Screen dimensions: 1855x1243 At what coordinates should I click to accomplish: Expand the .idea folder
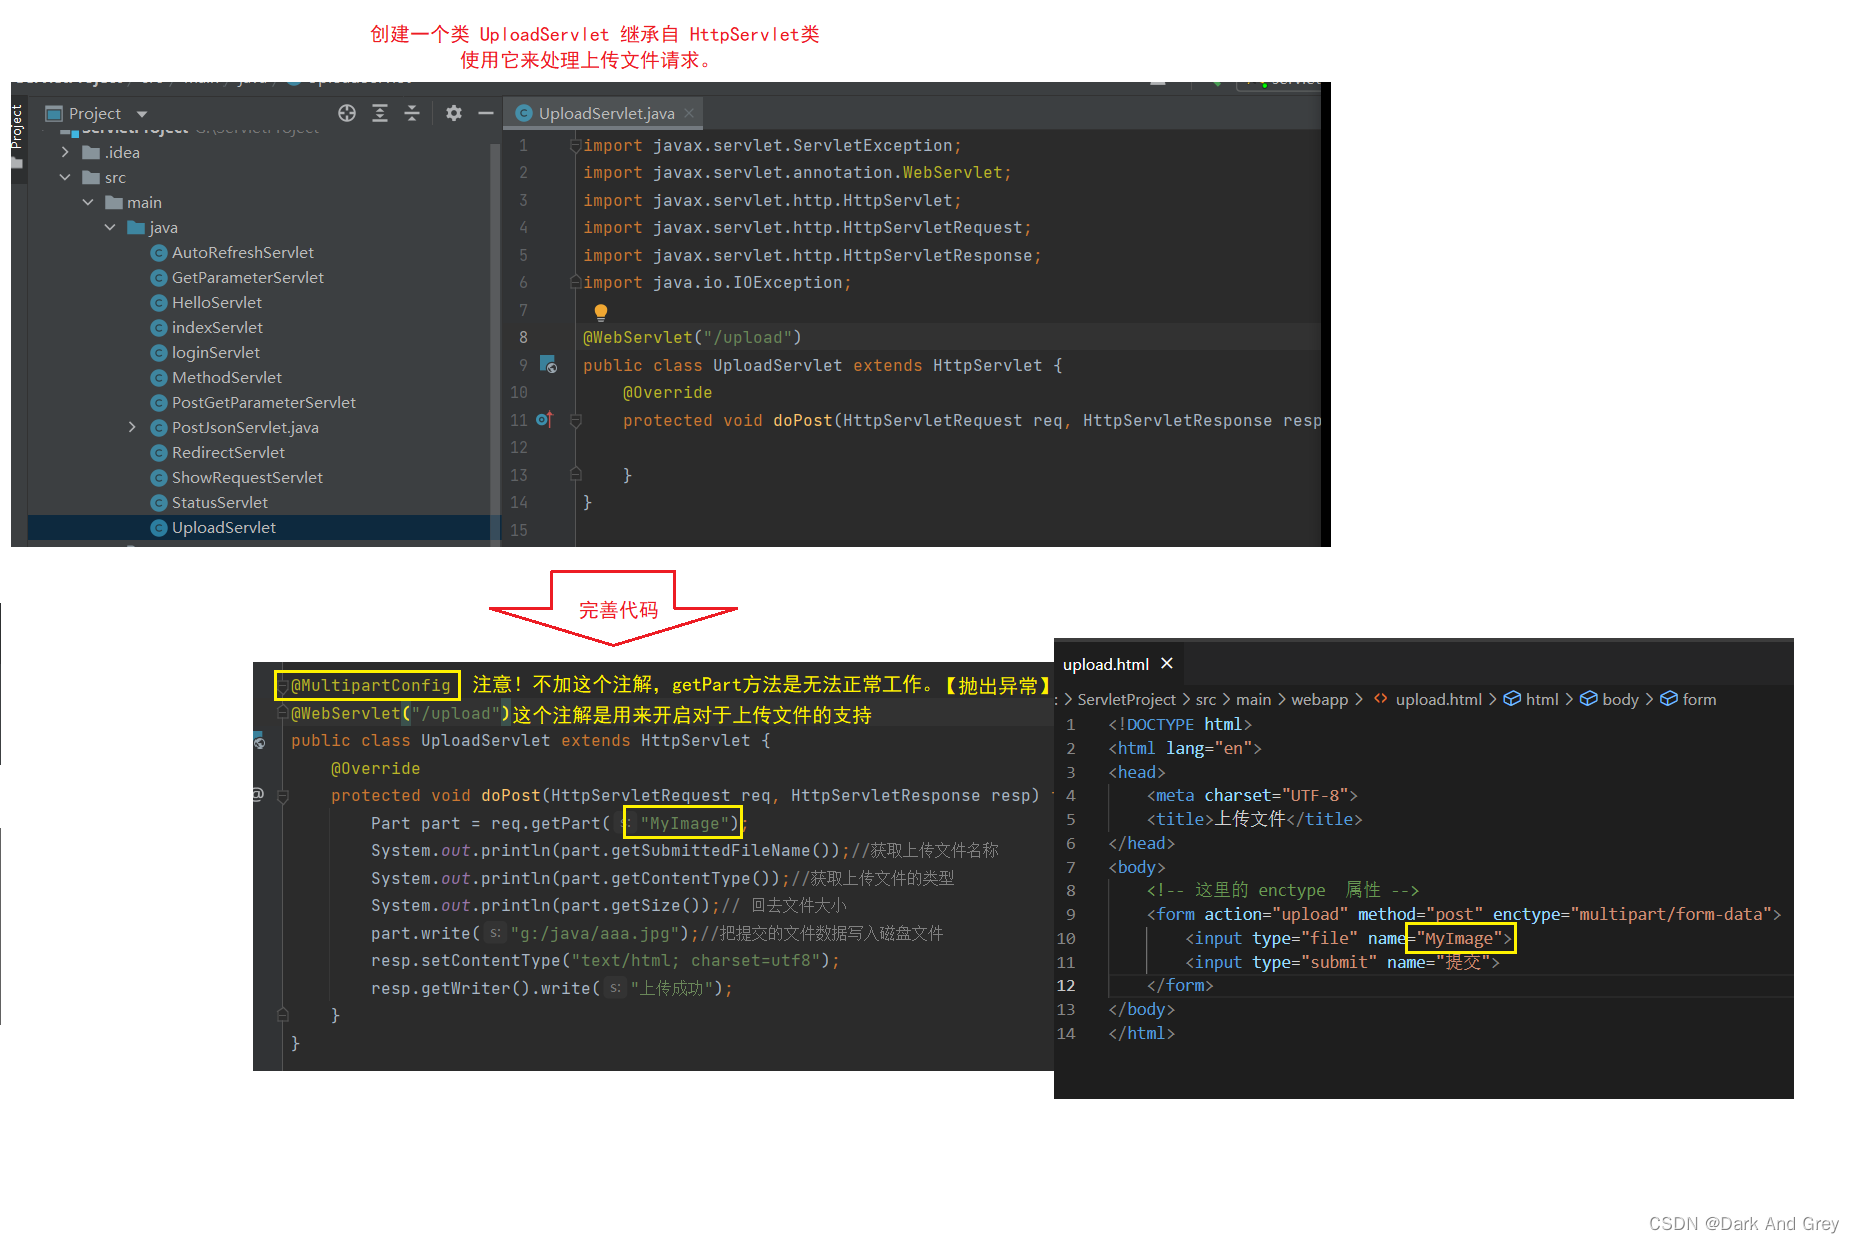point(65,152)
